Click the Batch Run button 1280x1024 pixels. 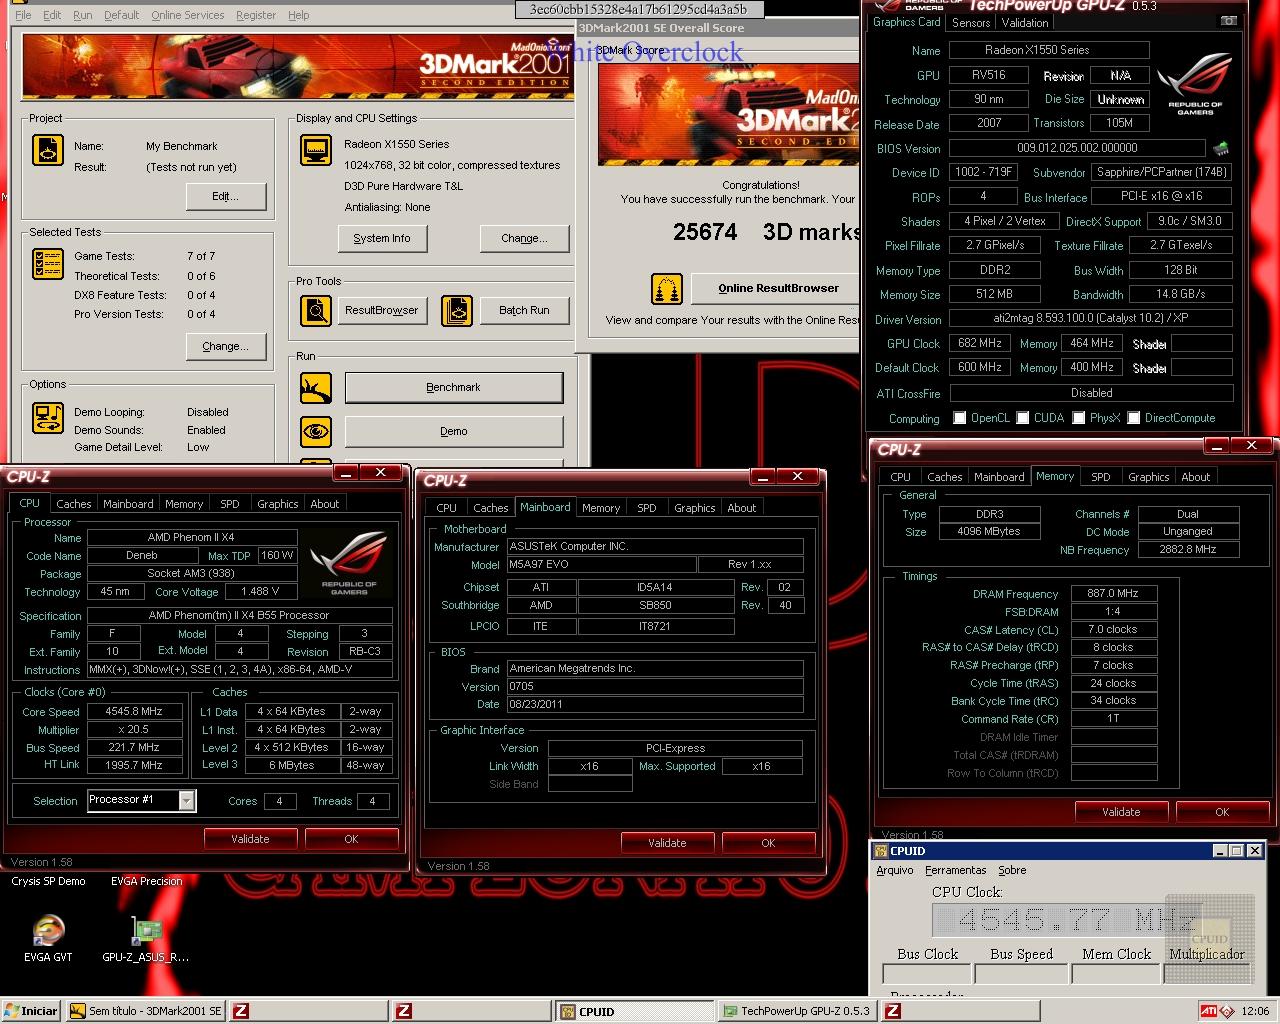[x=525, y=310]
